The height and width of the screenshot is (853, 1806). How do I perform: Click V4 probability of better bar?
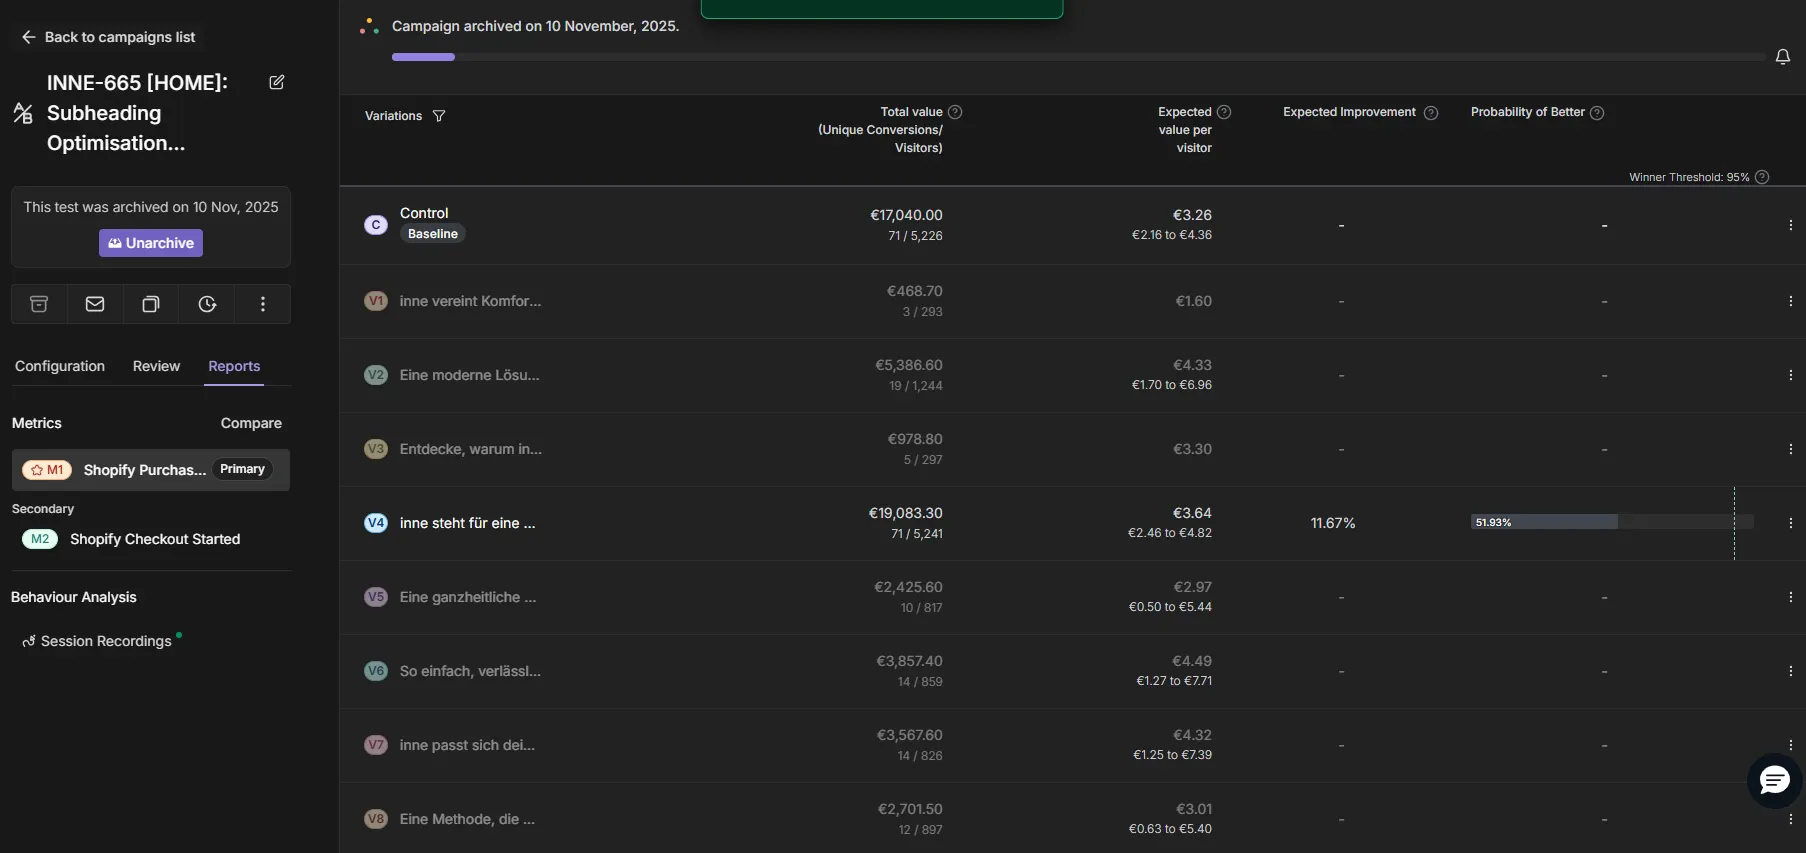coord(1544,522)
